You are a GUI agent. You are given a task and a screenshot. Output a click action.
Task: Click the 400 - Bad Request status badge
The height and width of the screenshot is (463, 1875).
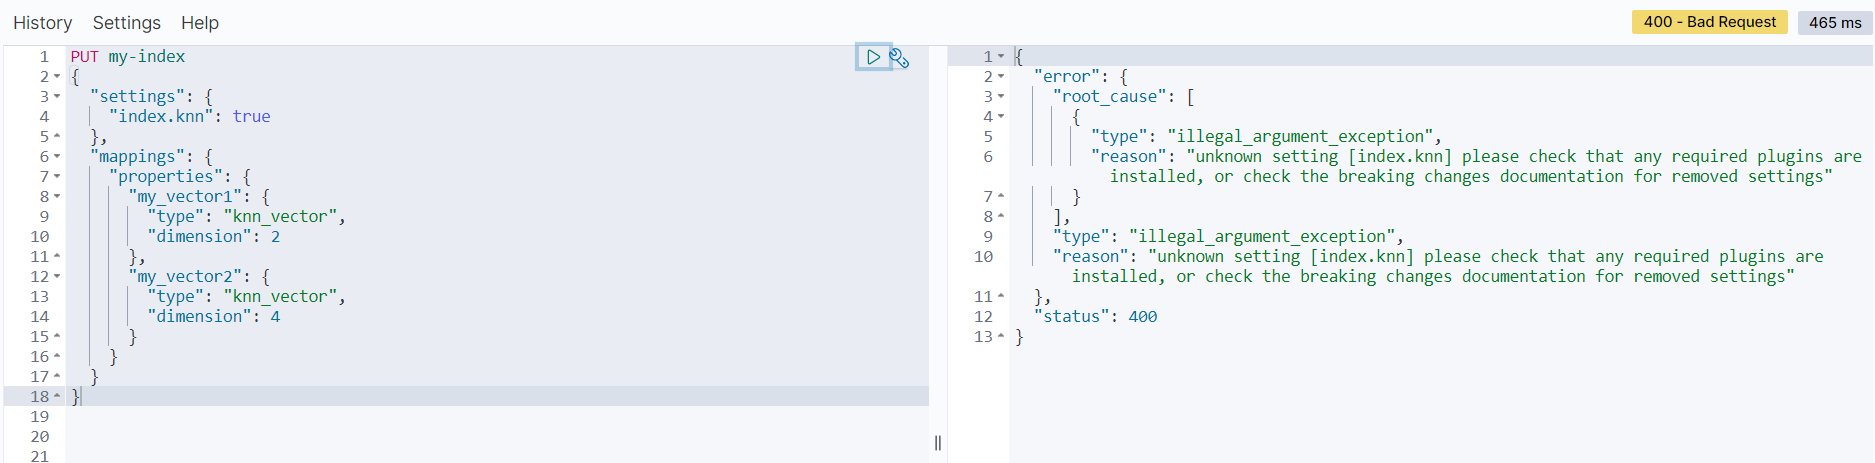pos(1709,22)
